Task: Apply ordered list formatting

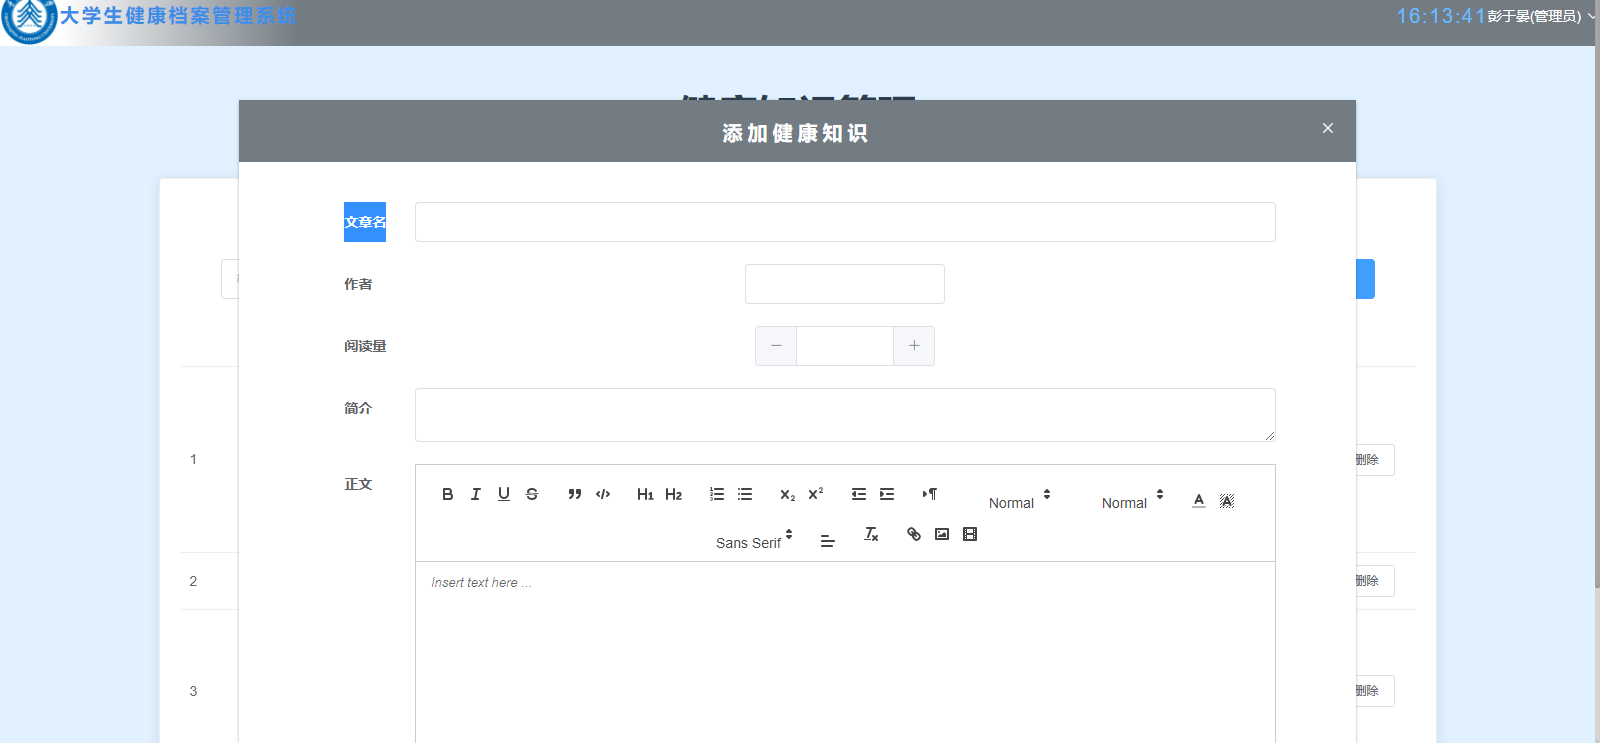Action: (717, 494)
